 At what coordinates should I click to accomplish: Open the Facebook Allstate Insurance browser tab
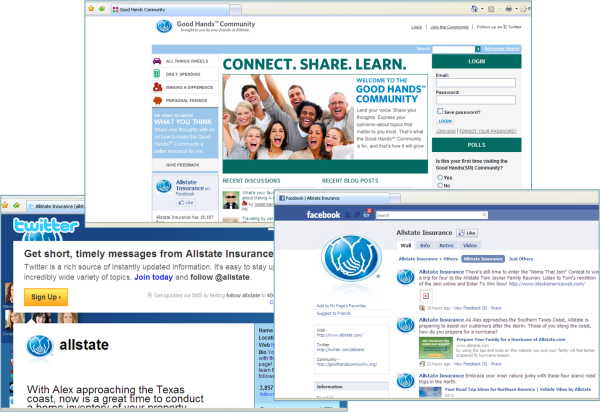[333, 198]
